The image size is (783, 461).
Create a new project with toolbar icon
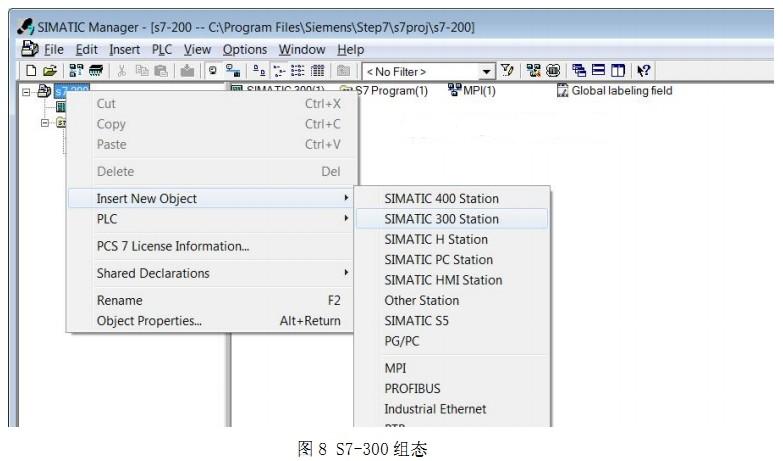tap(31, 70)
